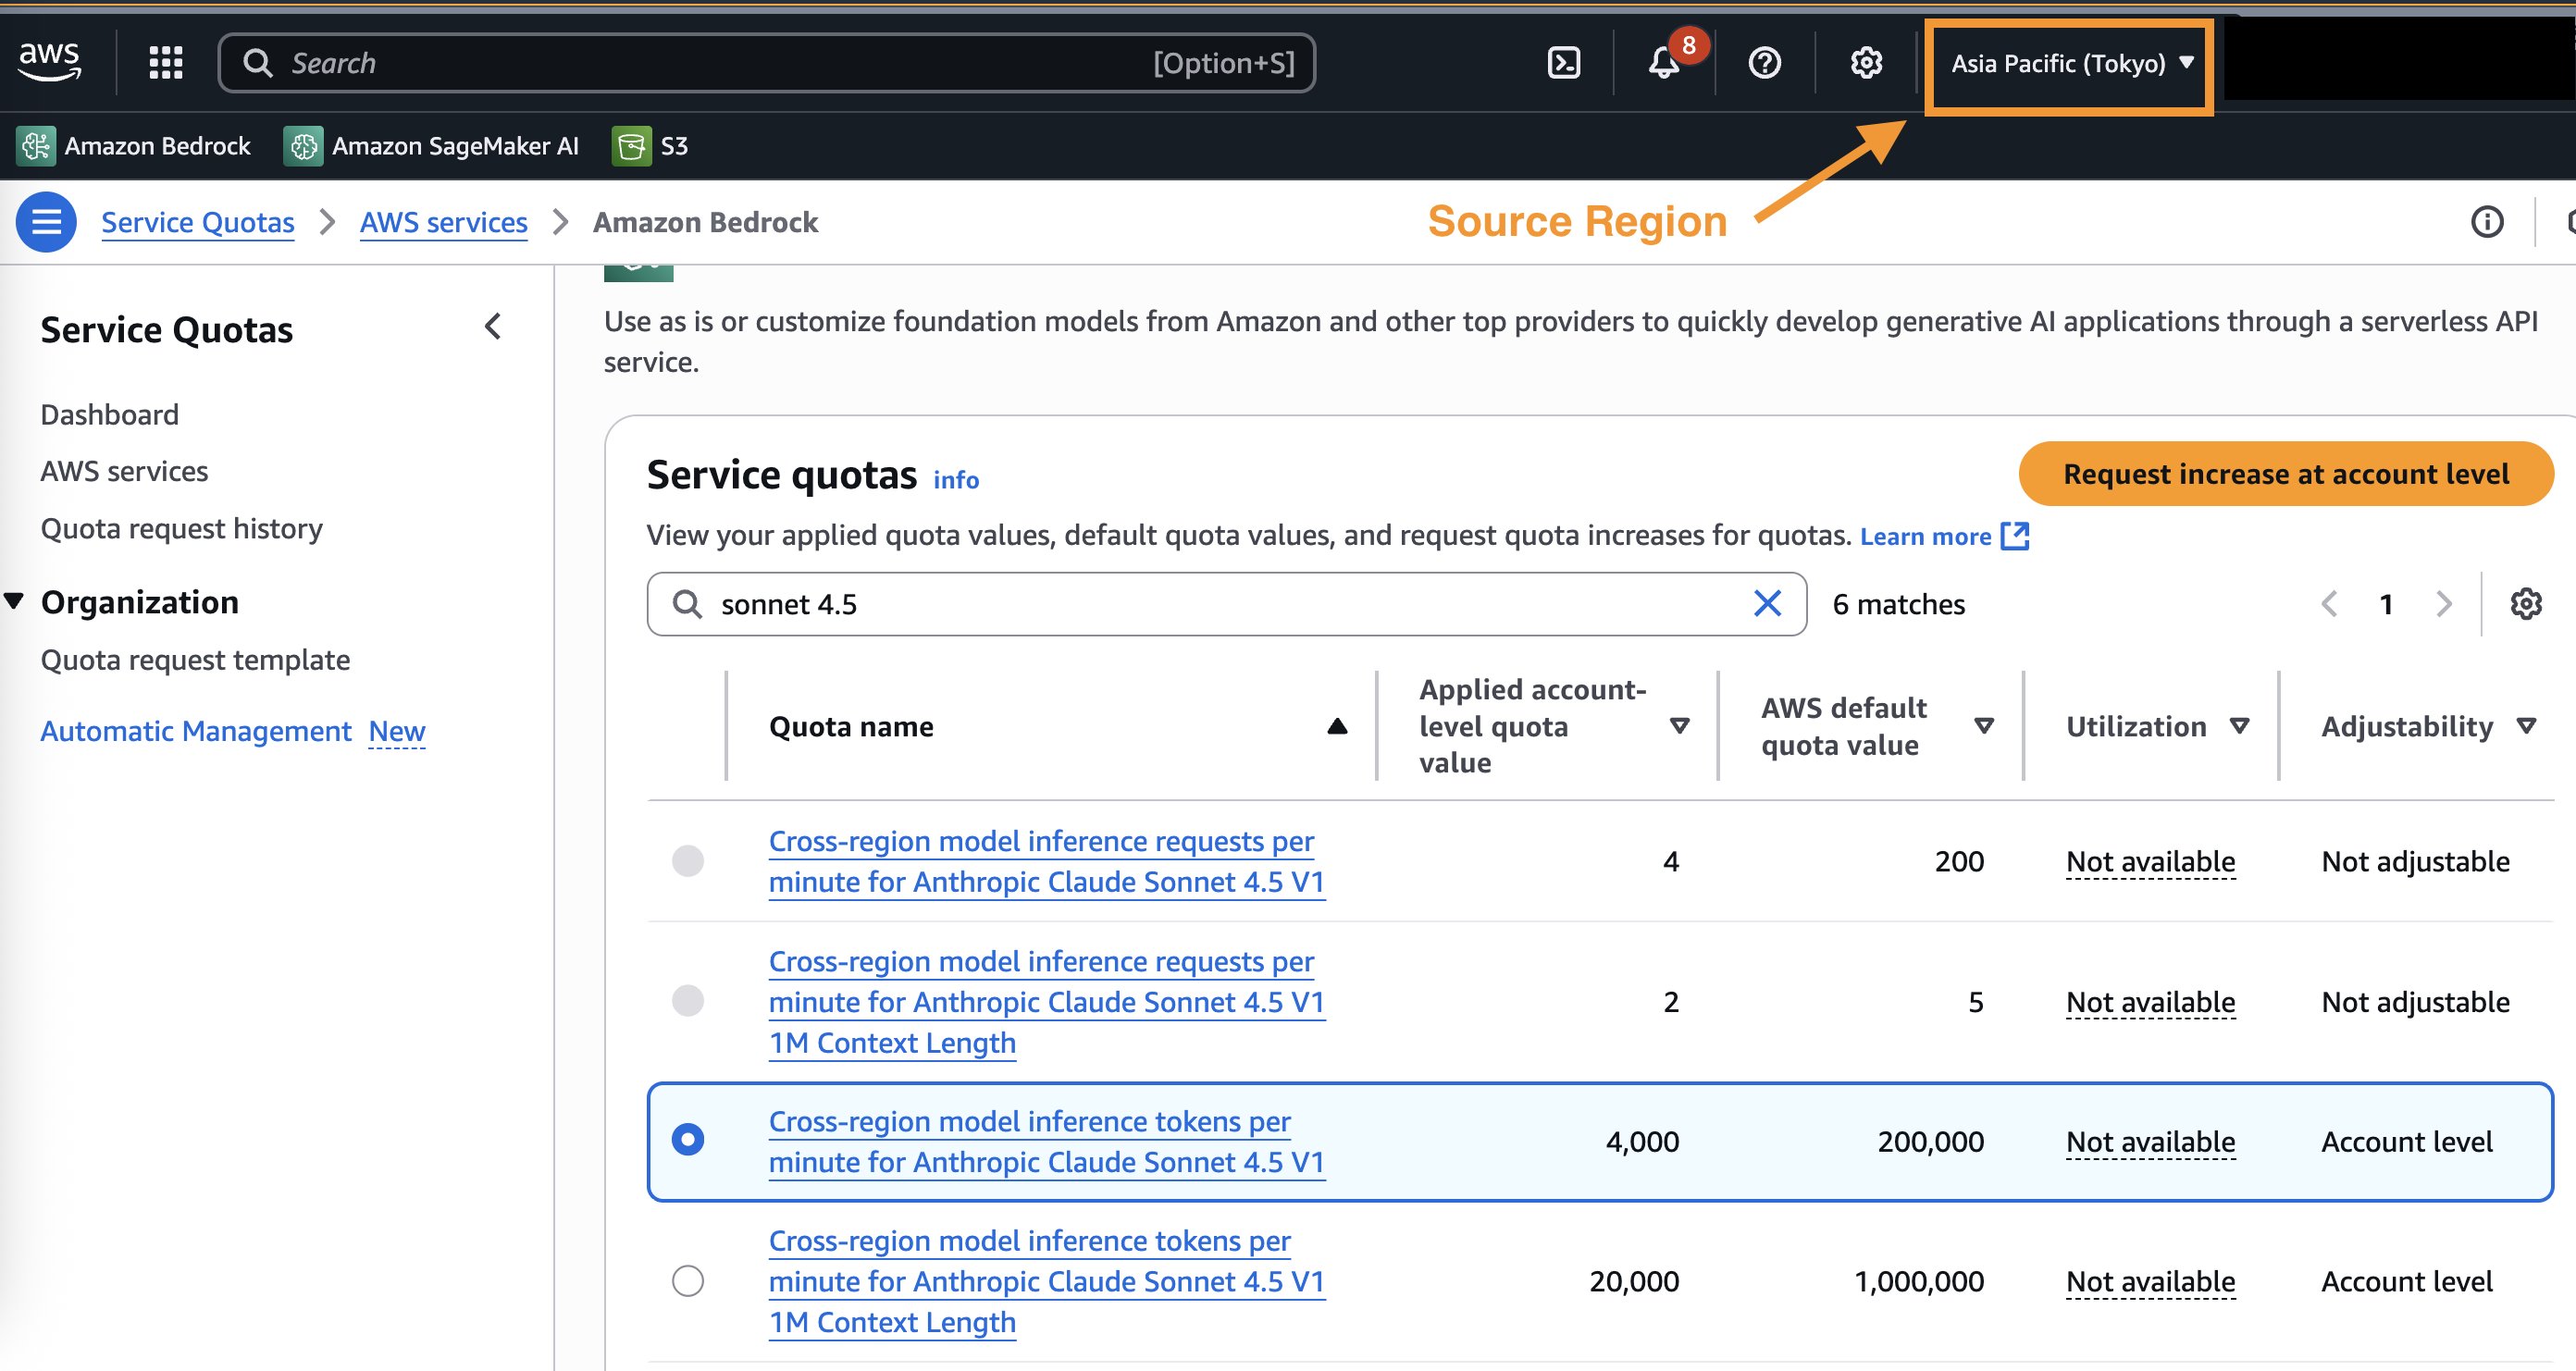Screen dimensions: 2576x1371
Task: Open the AWS services apps grid
Action: 165,62
